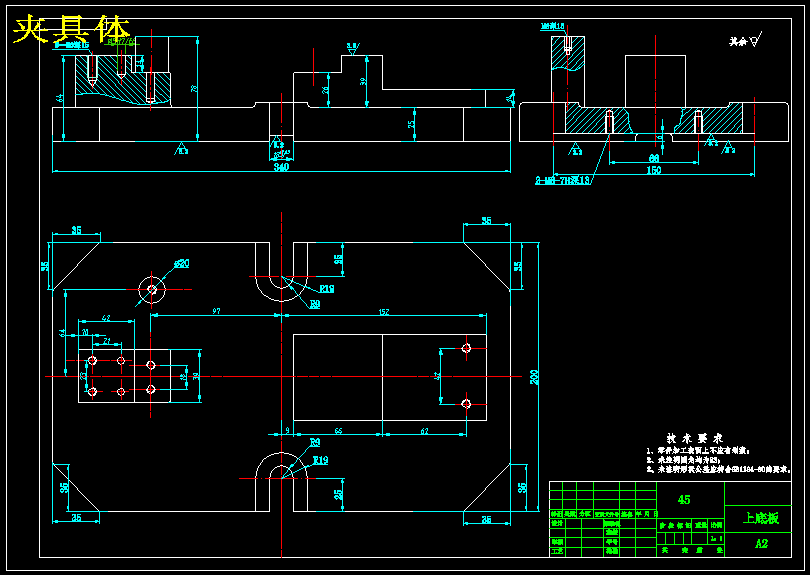Select the 45 material entry in title block
The image size is (810, 575).
tap(684, 500)
